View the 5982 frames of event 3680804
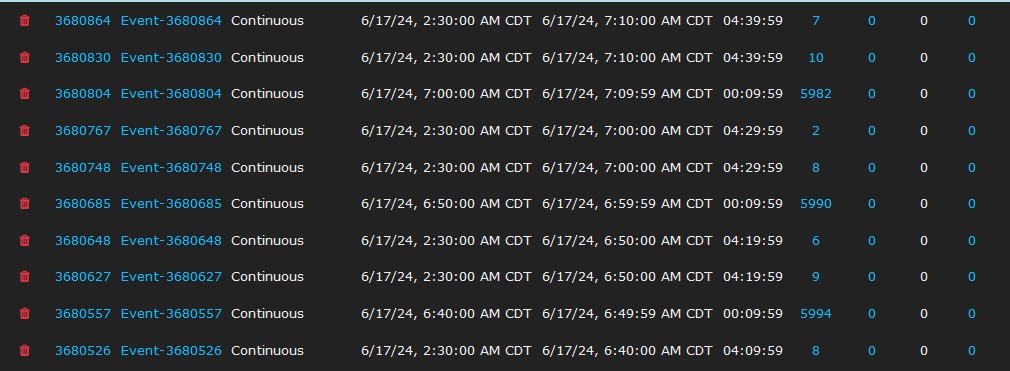This screenshot has height=371, width=1010. [815, 94]
